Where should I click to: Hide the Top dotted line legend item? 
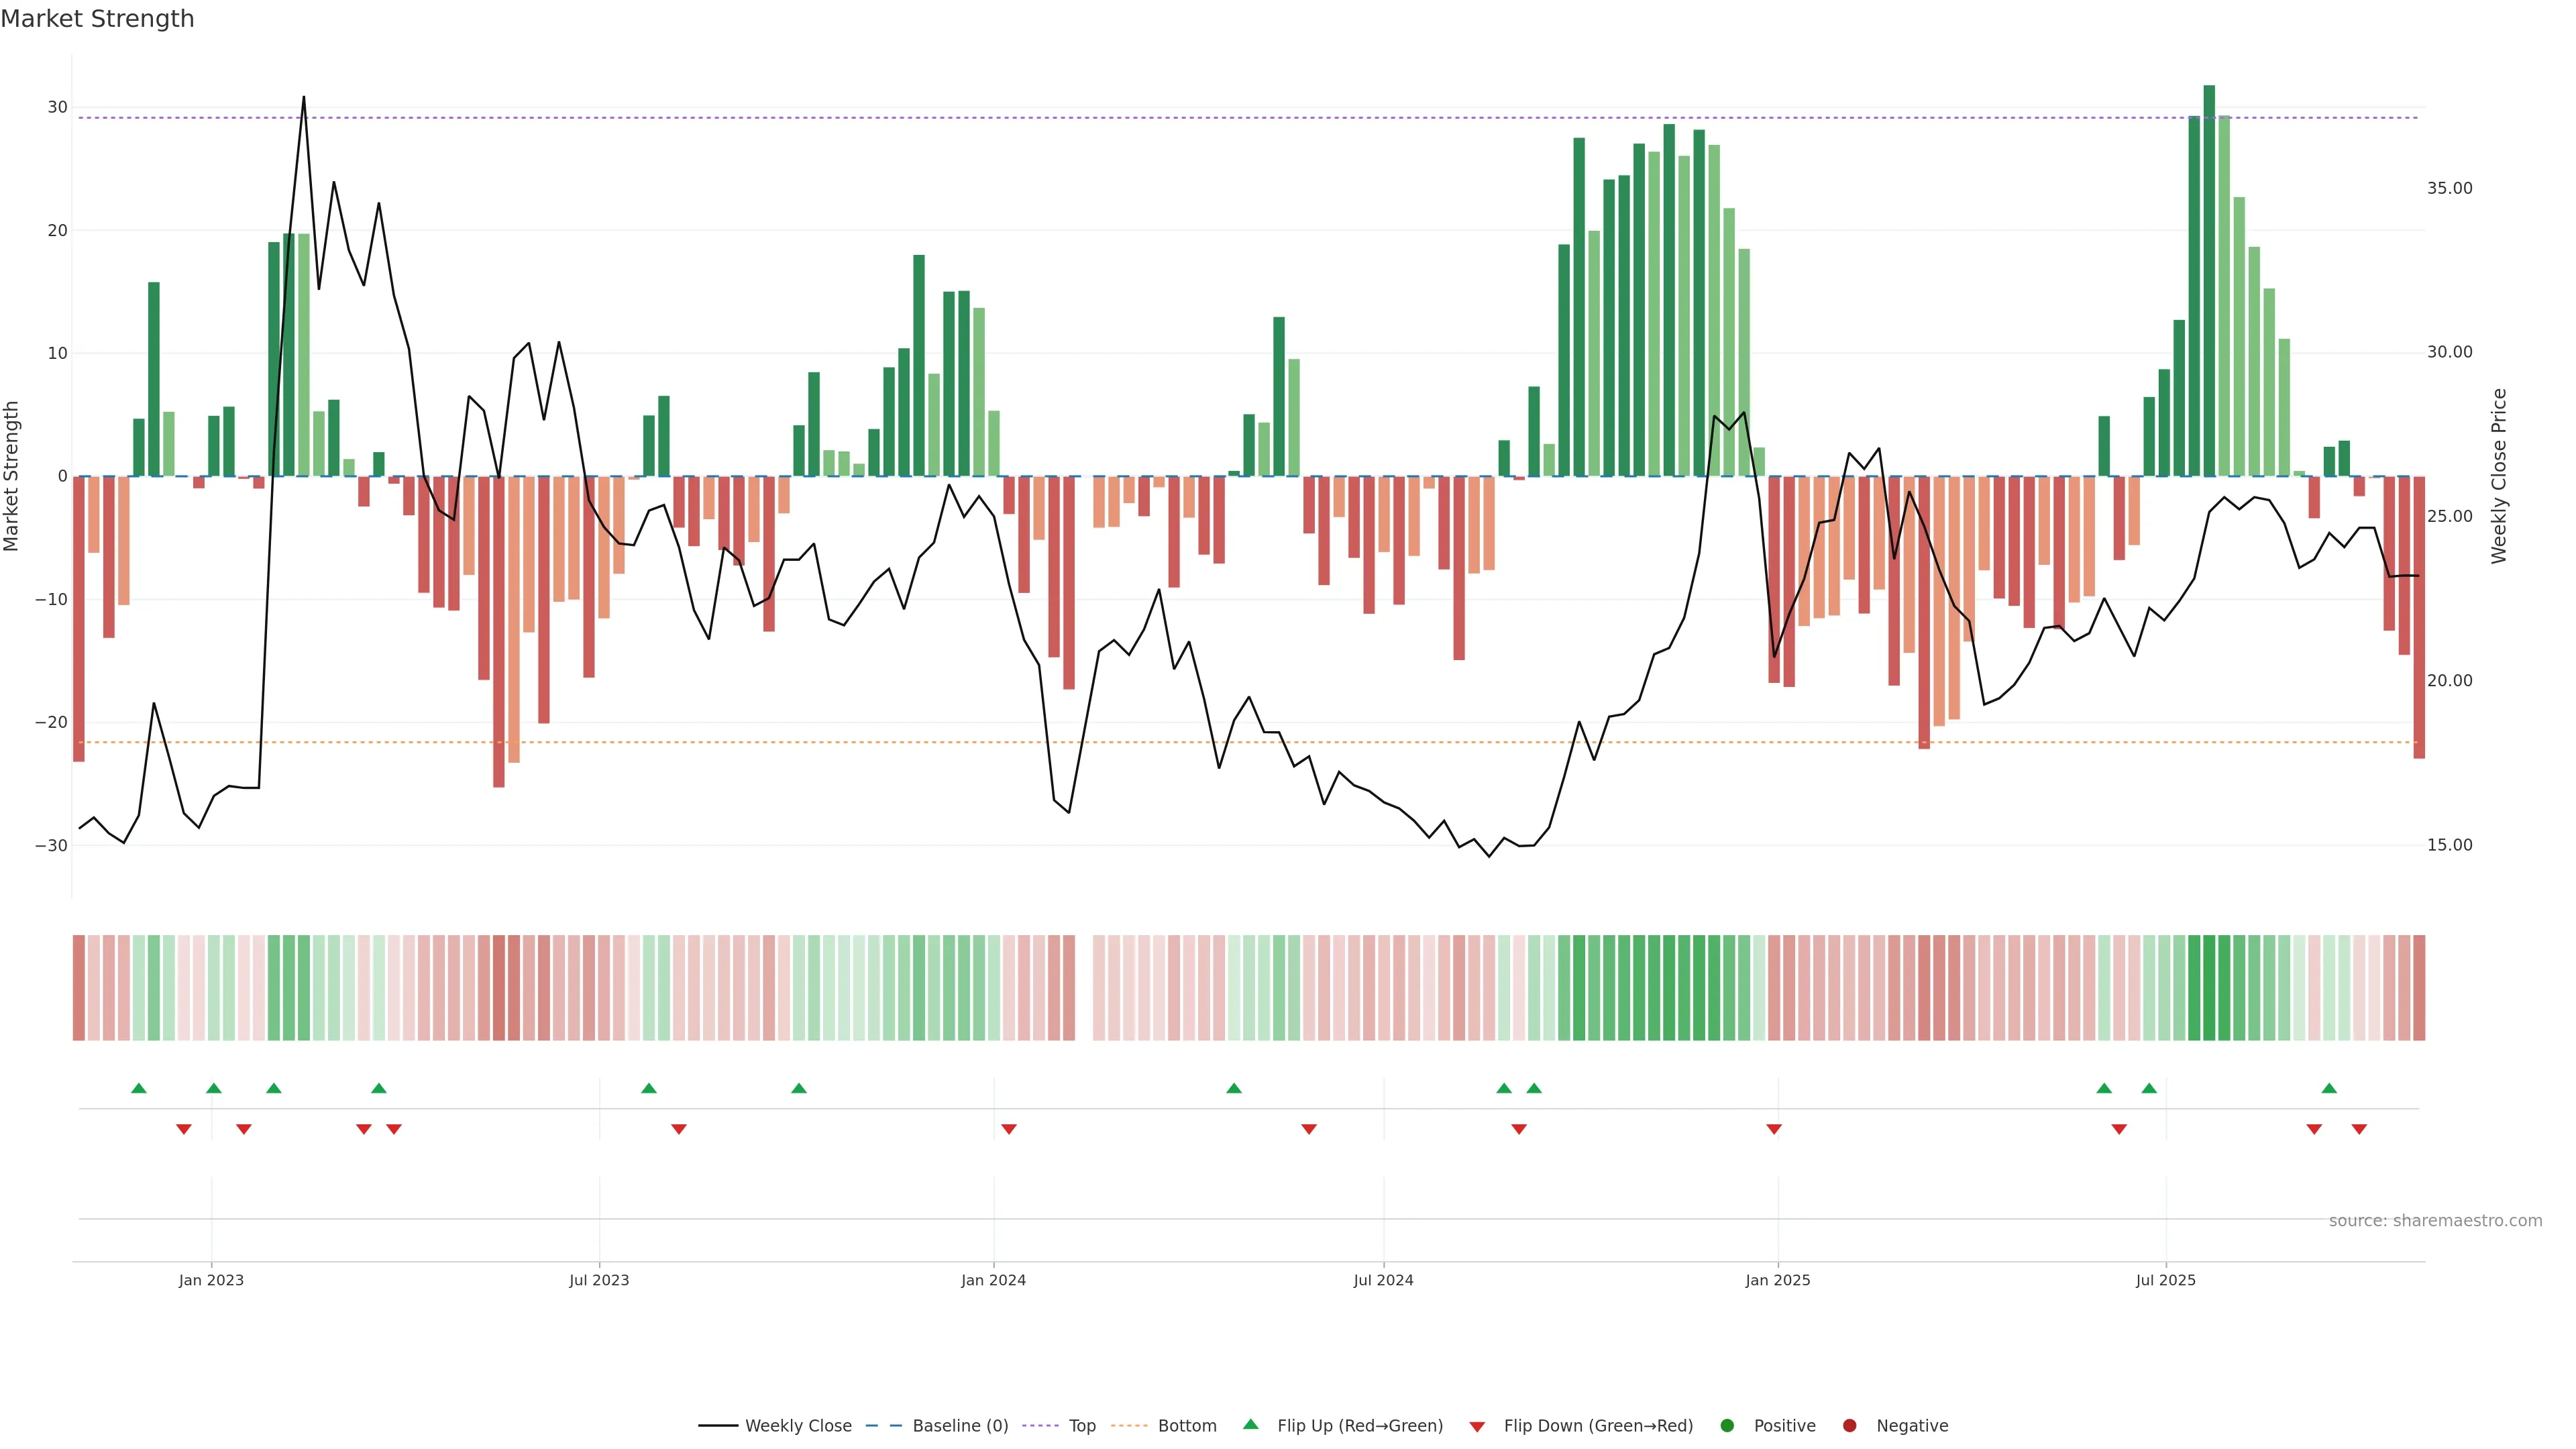(x=1081, y=1426)
